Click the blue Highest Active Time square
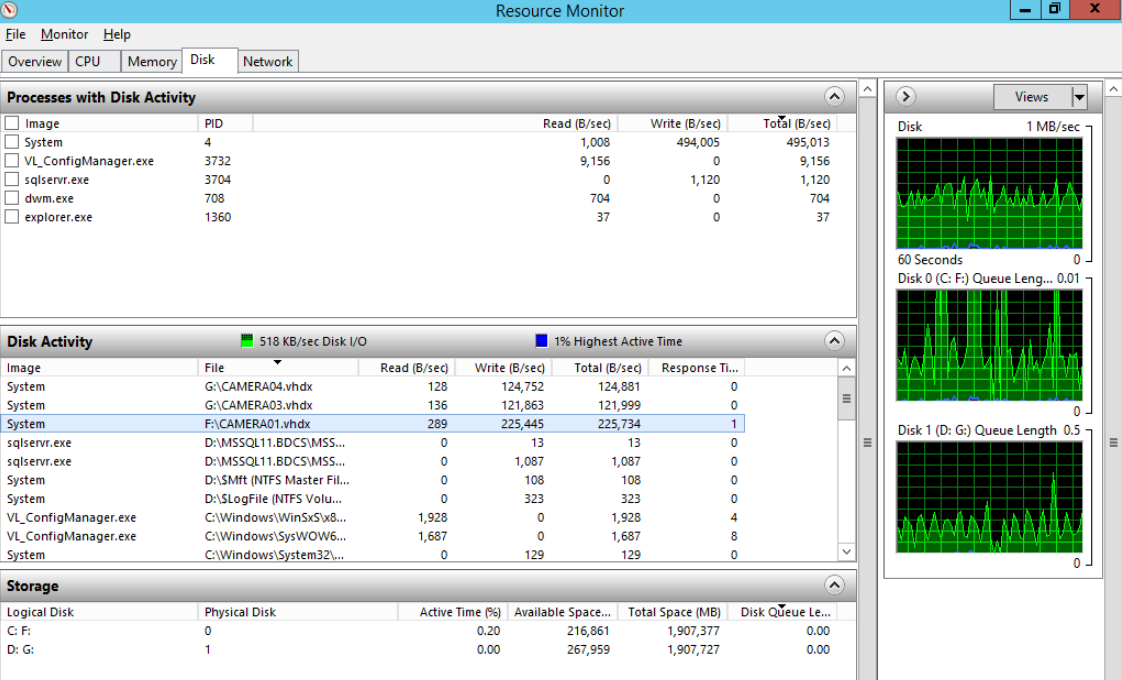The width and height of the screenshot is (1122, 680). coord(541,341)
